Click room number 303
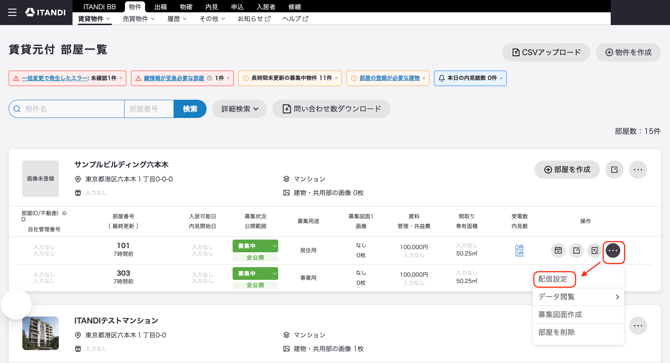Screen dimensions: 670x363 123,273
